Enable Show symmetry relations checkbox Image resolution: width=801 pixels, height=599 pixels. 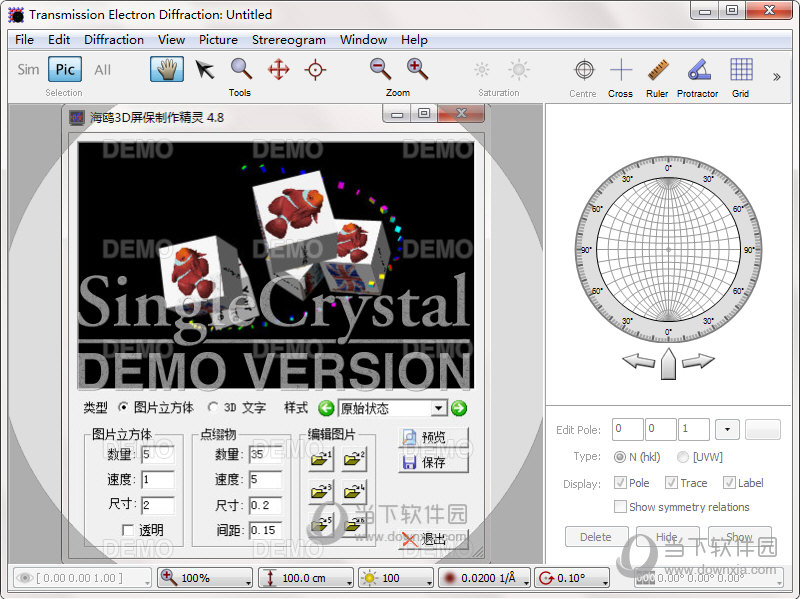pos(620,507)
